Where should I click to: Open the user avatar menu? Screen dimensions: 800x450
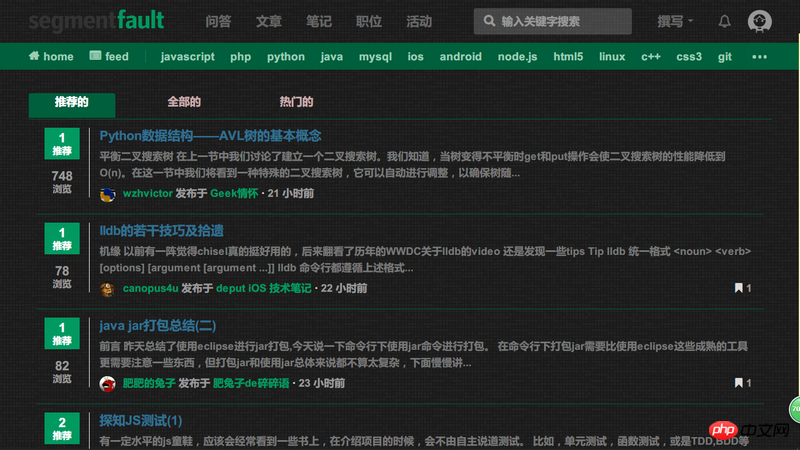[759, 21]
